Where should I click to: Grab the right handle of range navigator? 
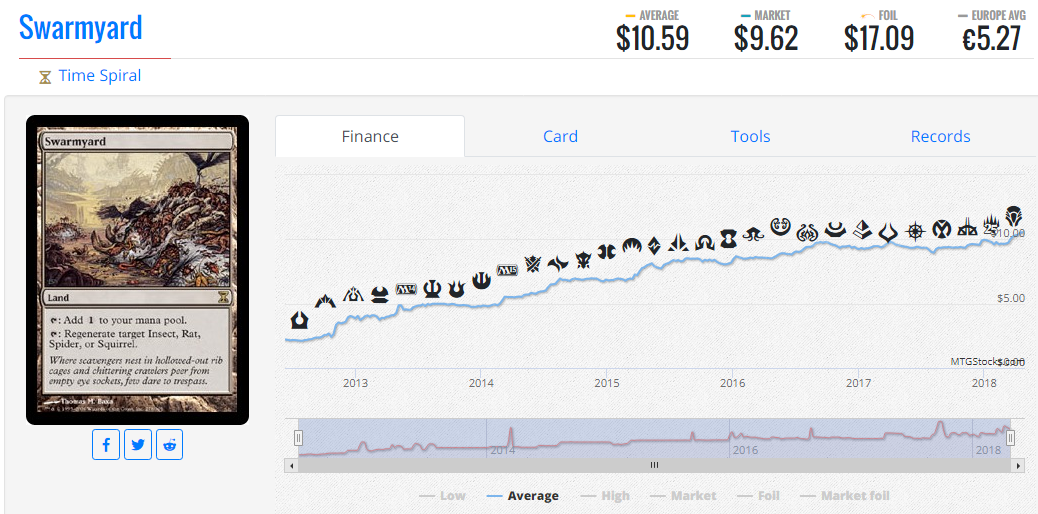point(1010,438)
